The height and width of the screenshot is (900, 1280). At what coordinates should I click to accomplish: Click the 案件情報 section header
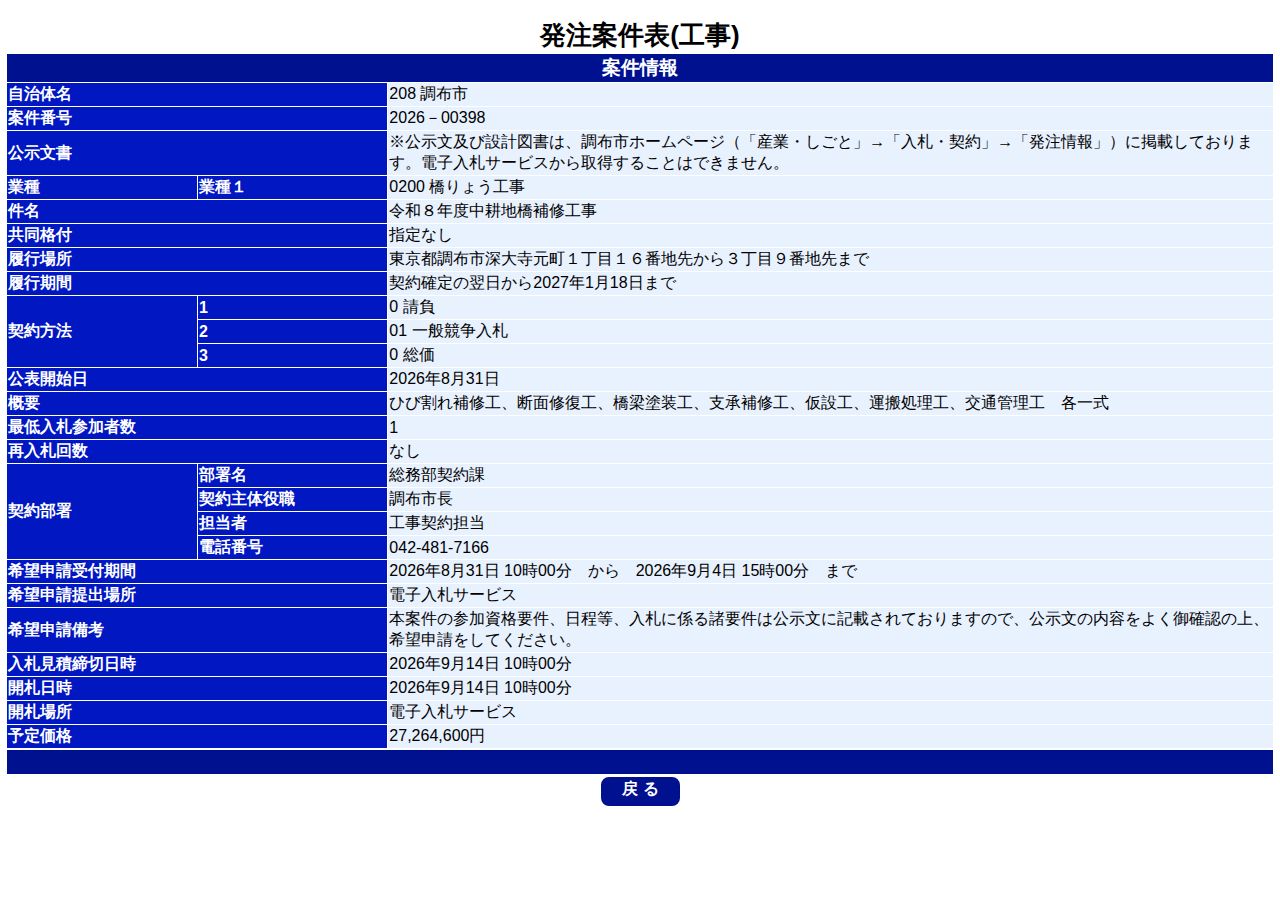(640, 68)
